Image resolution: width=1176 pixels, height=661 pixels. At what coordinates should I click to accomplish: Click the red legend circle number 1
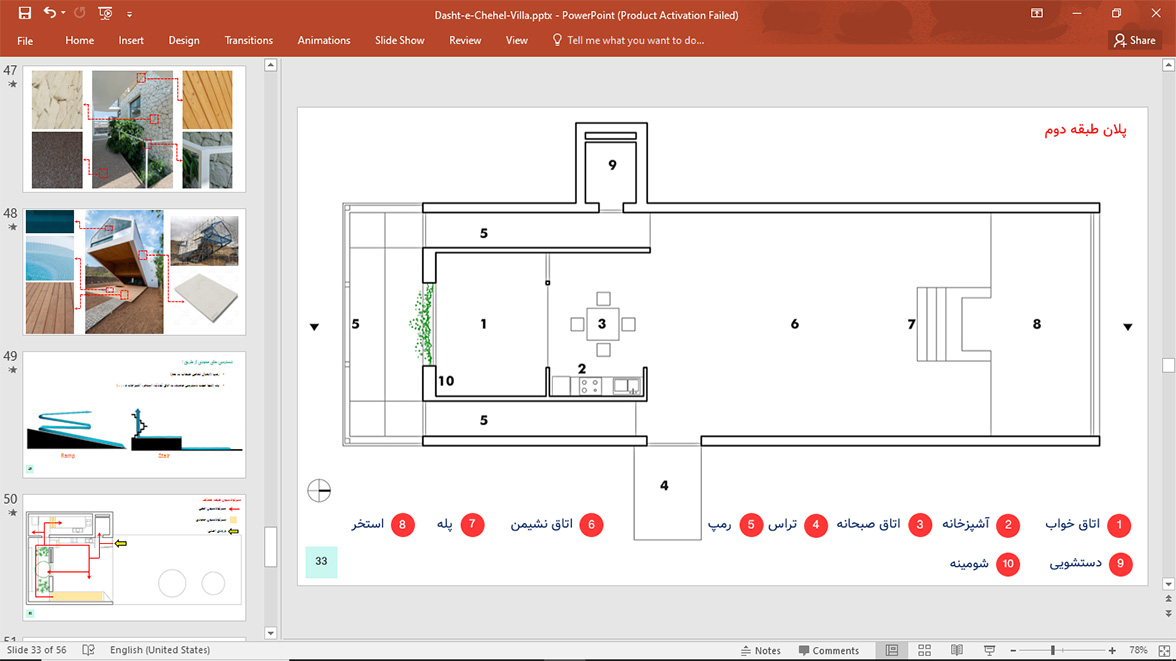1119,525
